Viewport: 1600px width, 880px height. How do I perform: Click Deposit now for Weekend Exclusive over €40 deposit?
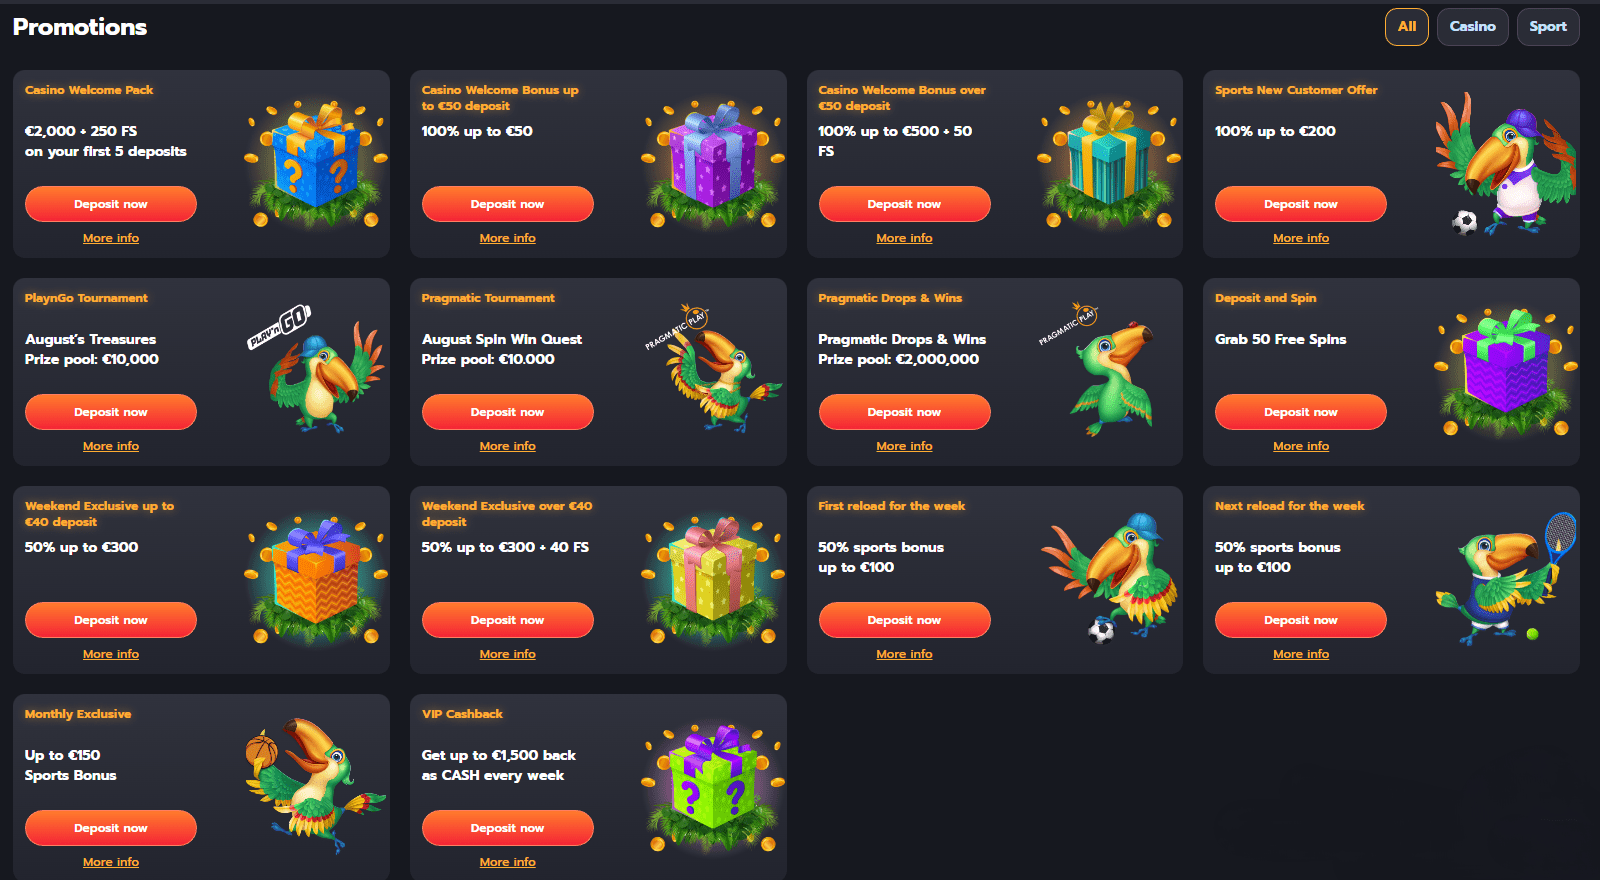pyautogui.click(x=508, y=620)
